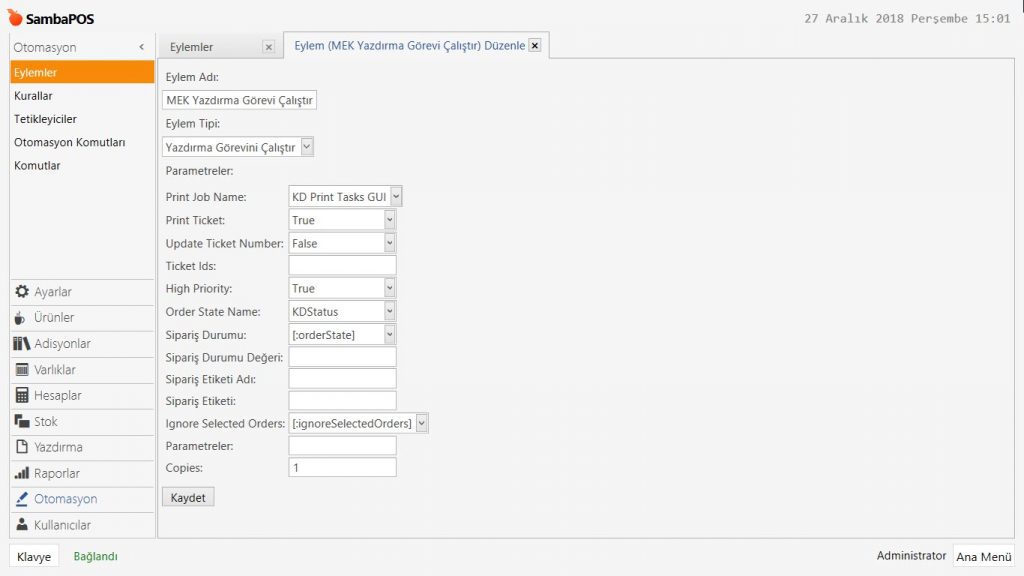Close the Eylem Düzenle tab
Screen dimensions: 1024x576
[535, 45]
